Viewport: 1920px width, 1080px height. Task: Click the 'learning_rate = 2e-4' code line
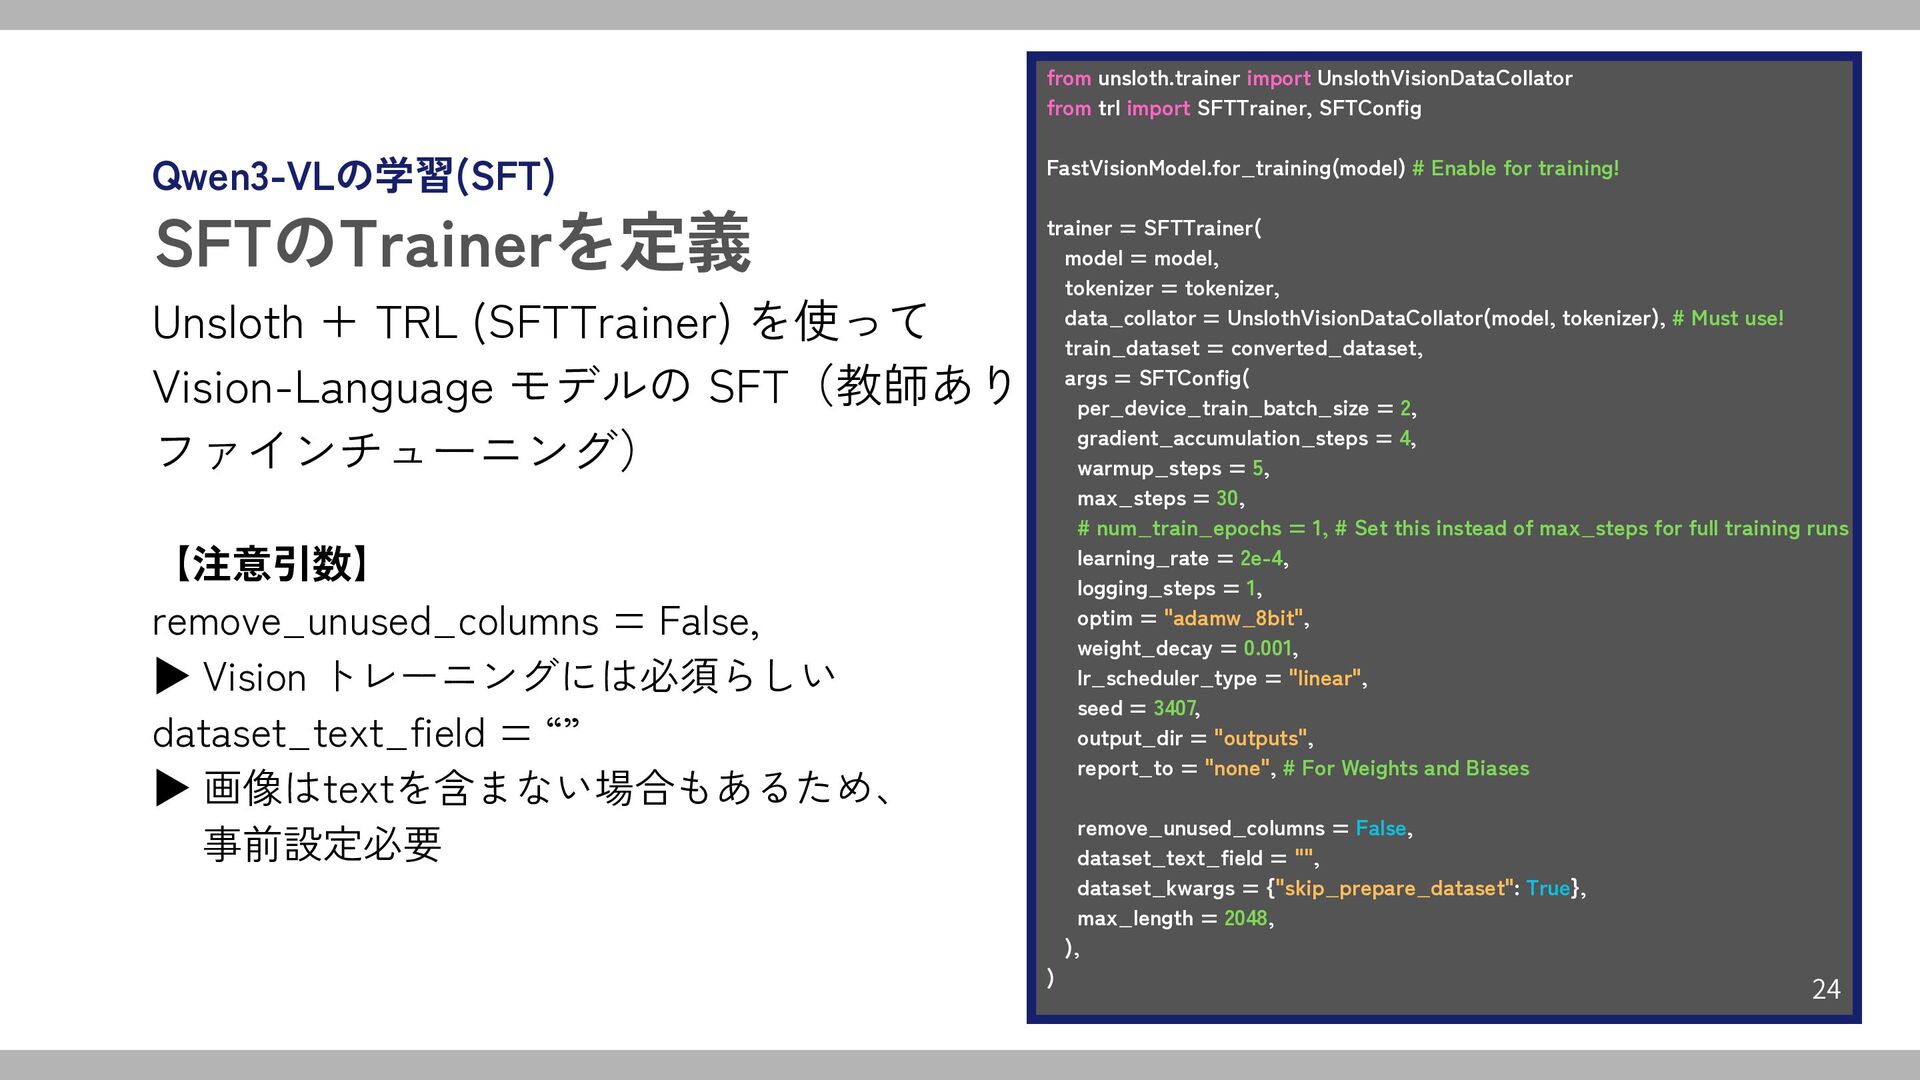pyautogui.click(x=1181, y=558)
